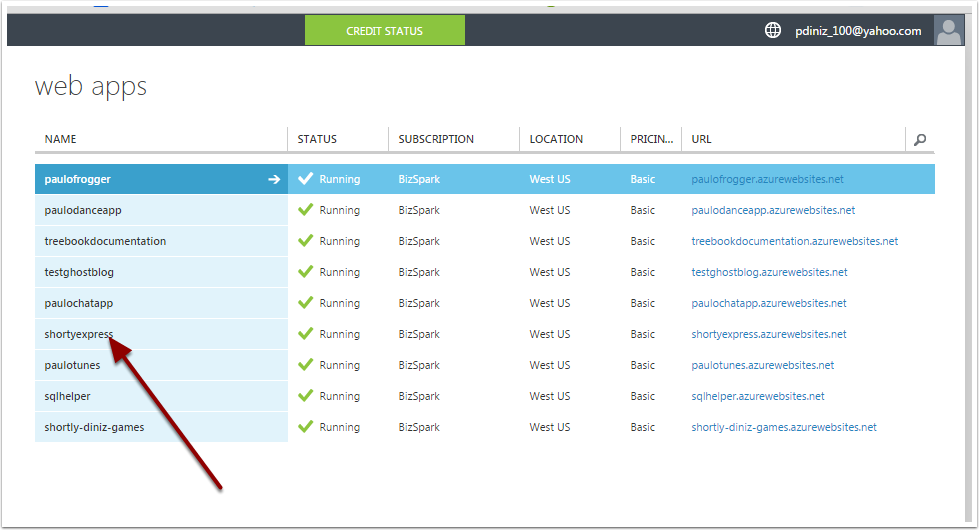Click sqlhelper running checkmark icon

coord(305,396)
